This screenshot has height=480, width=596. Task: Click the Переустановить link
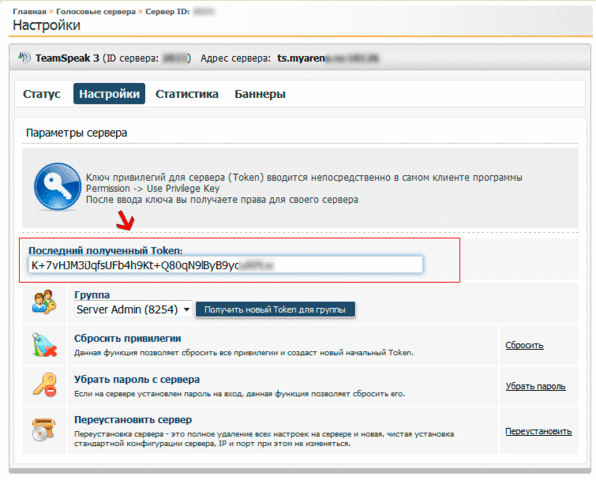538,431
